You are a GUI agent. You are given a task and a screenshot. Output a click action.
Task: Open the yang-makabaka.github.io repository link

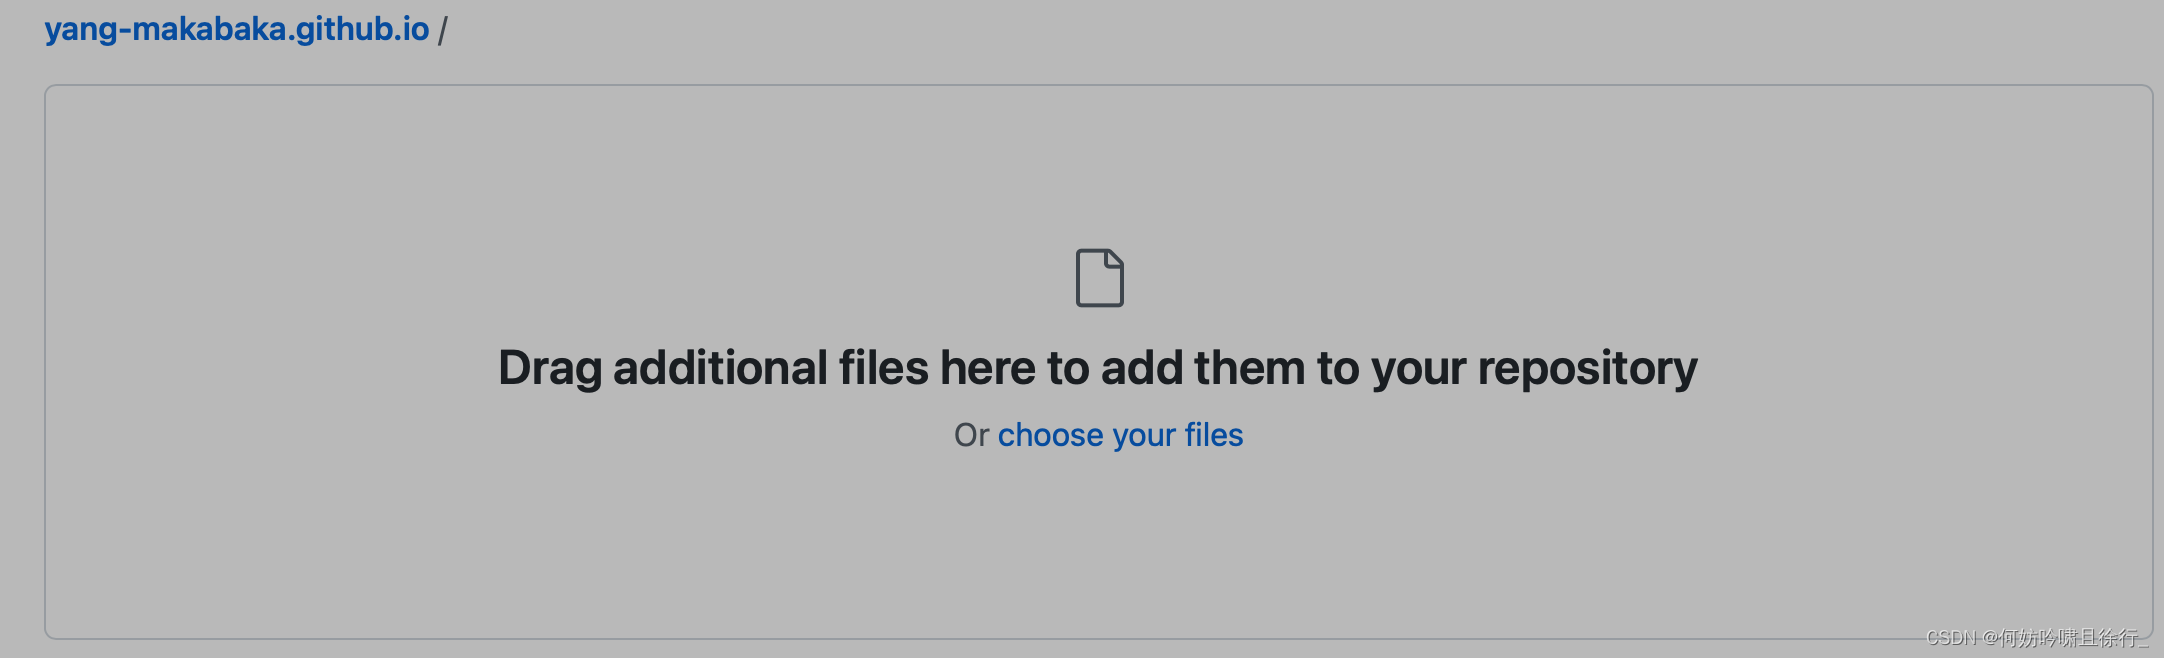pyautogui.click(x=236, y=29)
